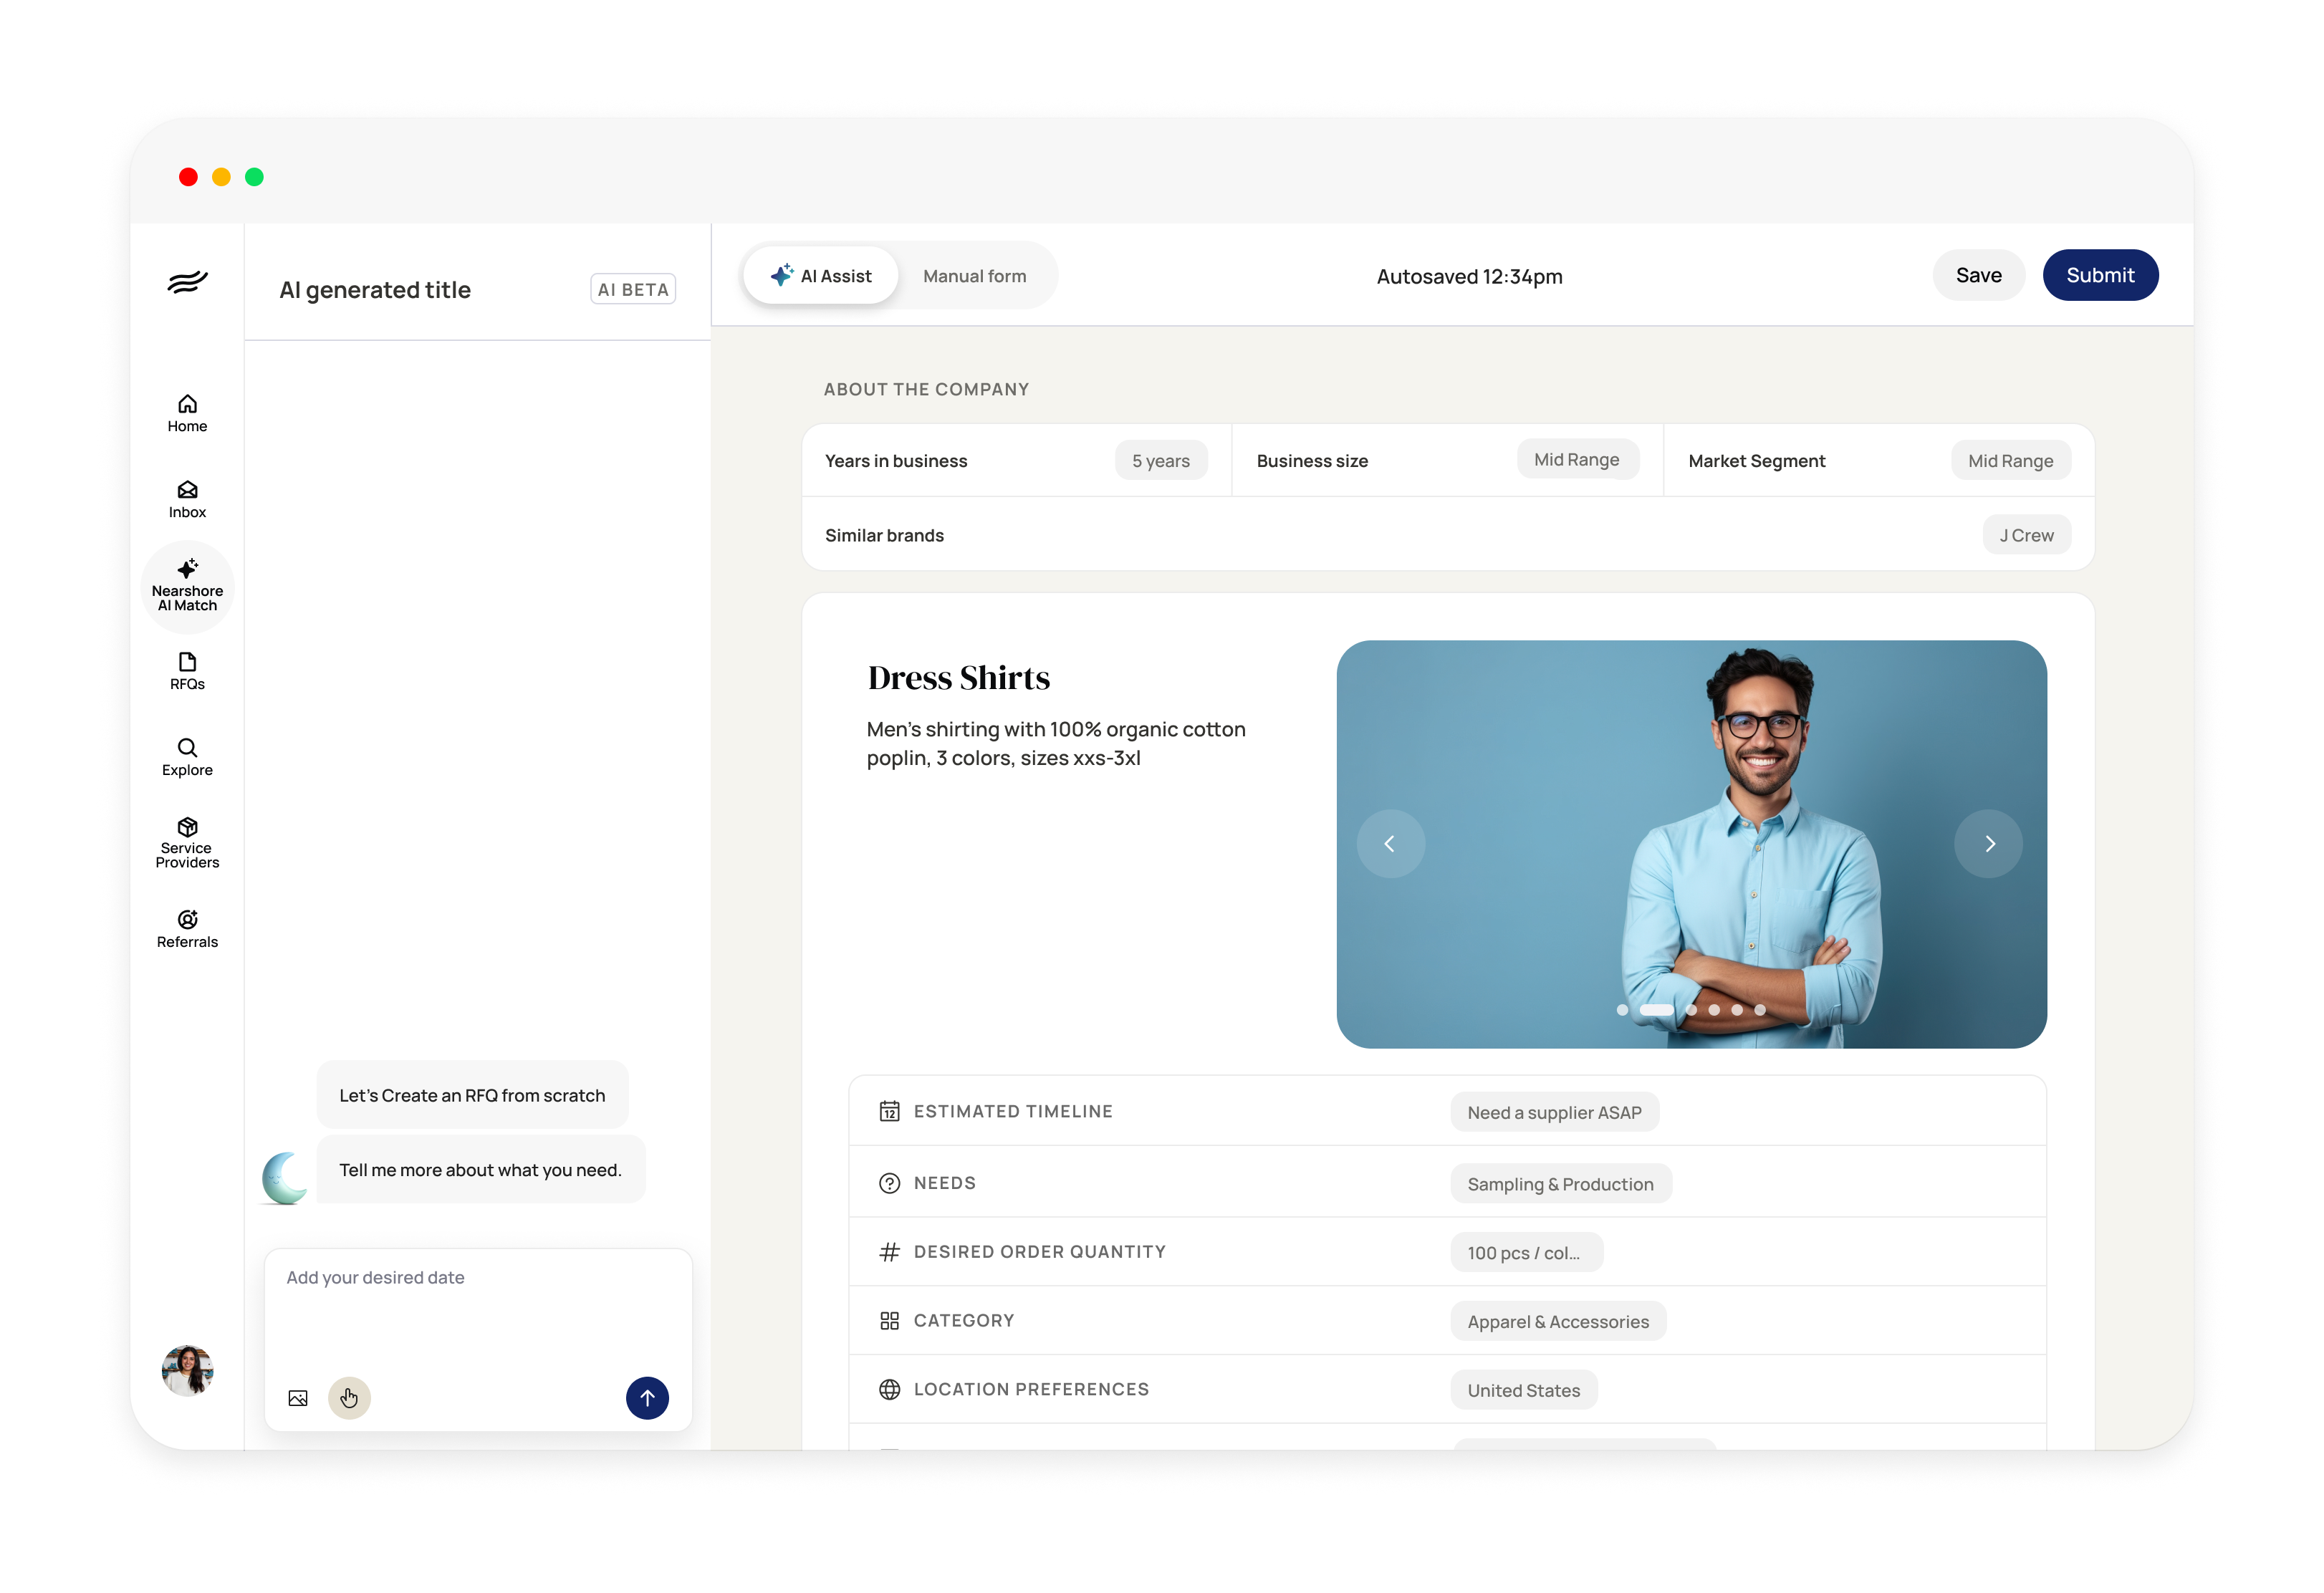Switch to the Manual form tab

974,276
